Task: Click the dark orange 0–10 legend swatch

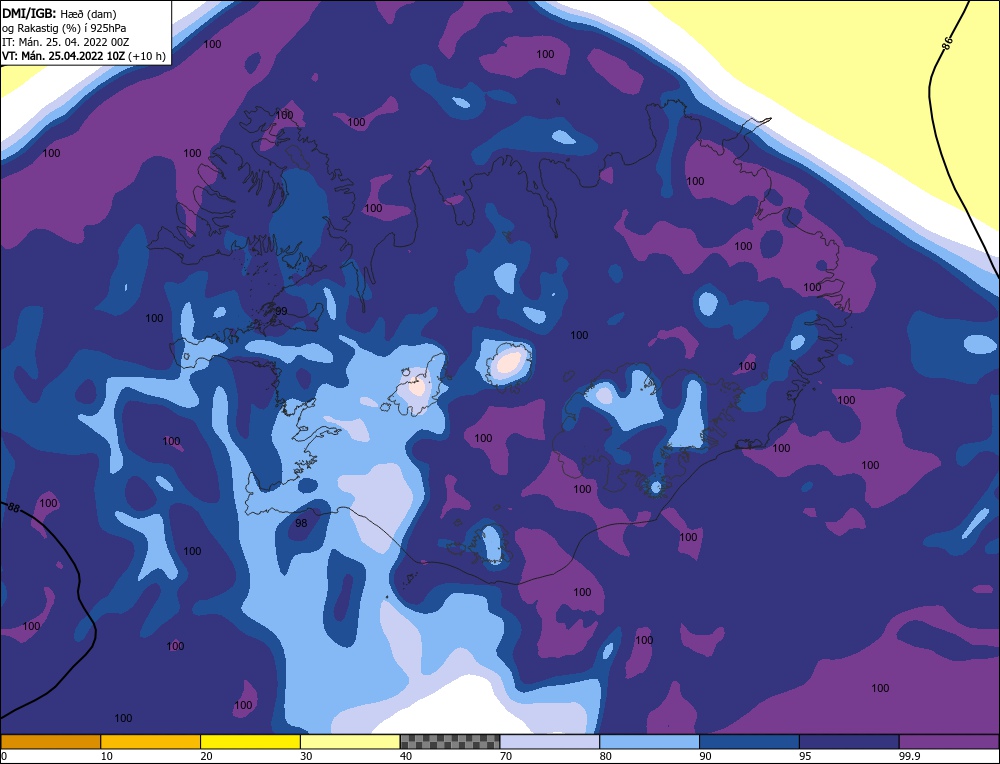Action: (50, 742)
